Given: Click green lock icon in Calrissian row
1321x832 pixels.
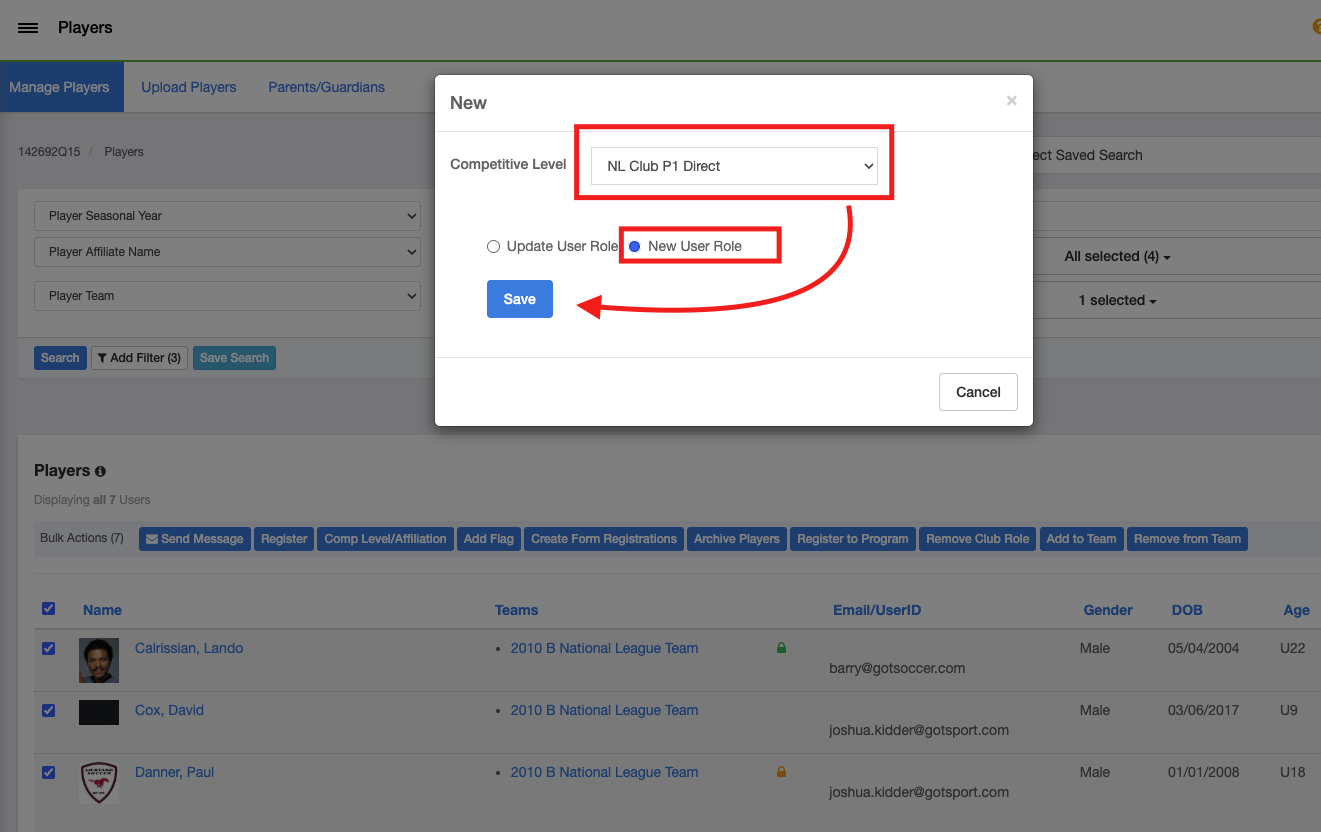Looking at the screenshot, I should point(781,648).
